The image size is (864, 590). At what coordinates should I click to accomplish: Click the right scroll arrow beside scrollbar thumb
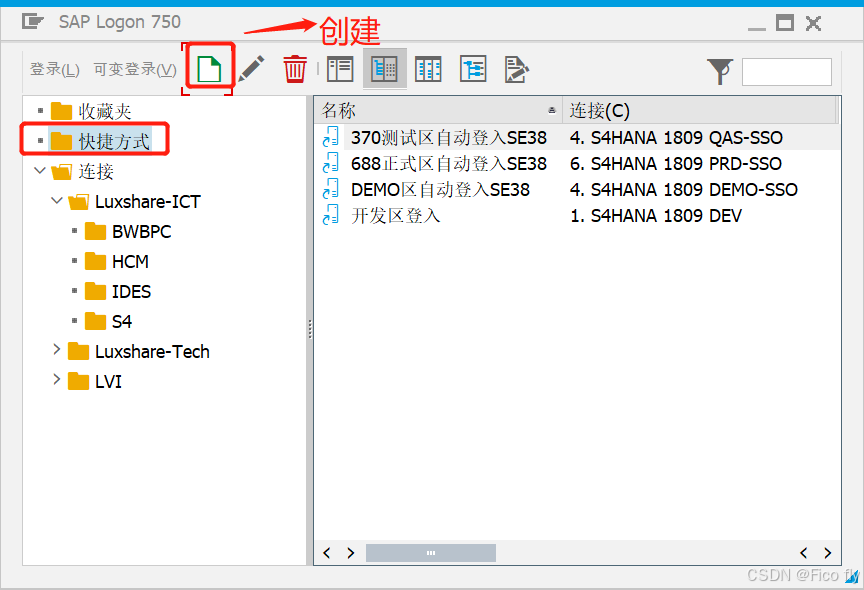pos(350,553)
